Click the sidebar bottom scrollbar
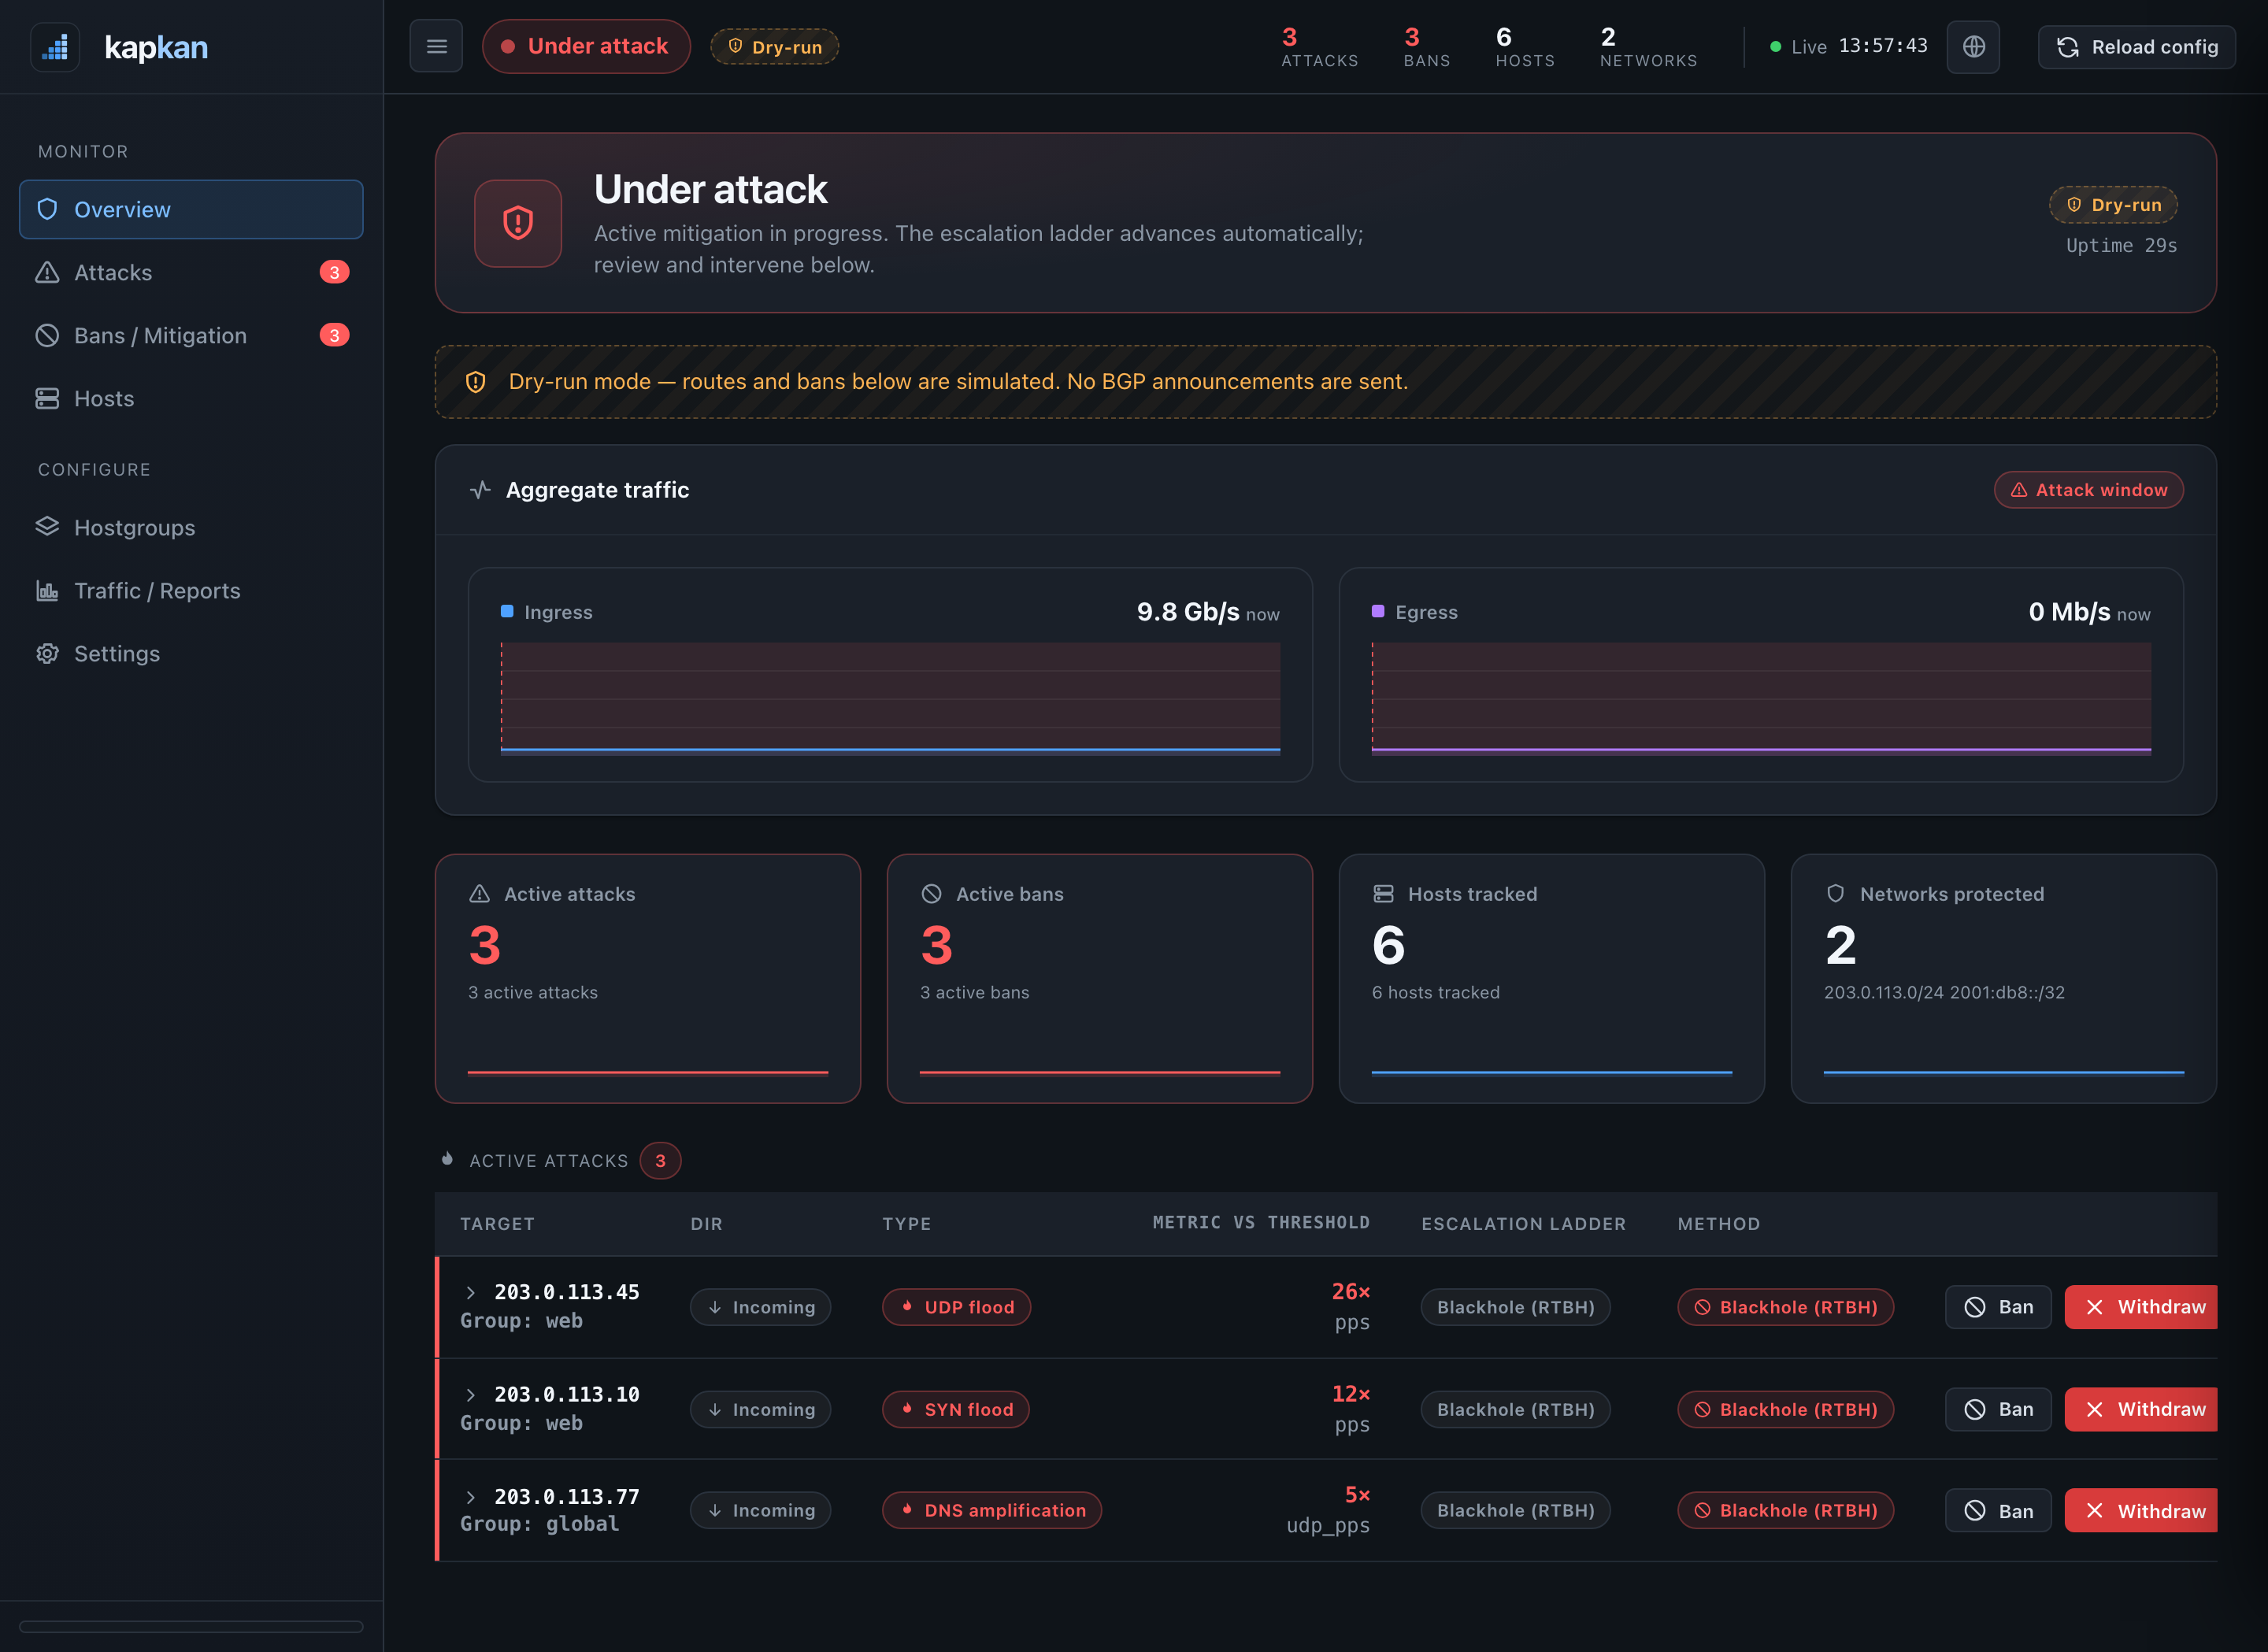2268x1652 pixels. 191,1626
